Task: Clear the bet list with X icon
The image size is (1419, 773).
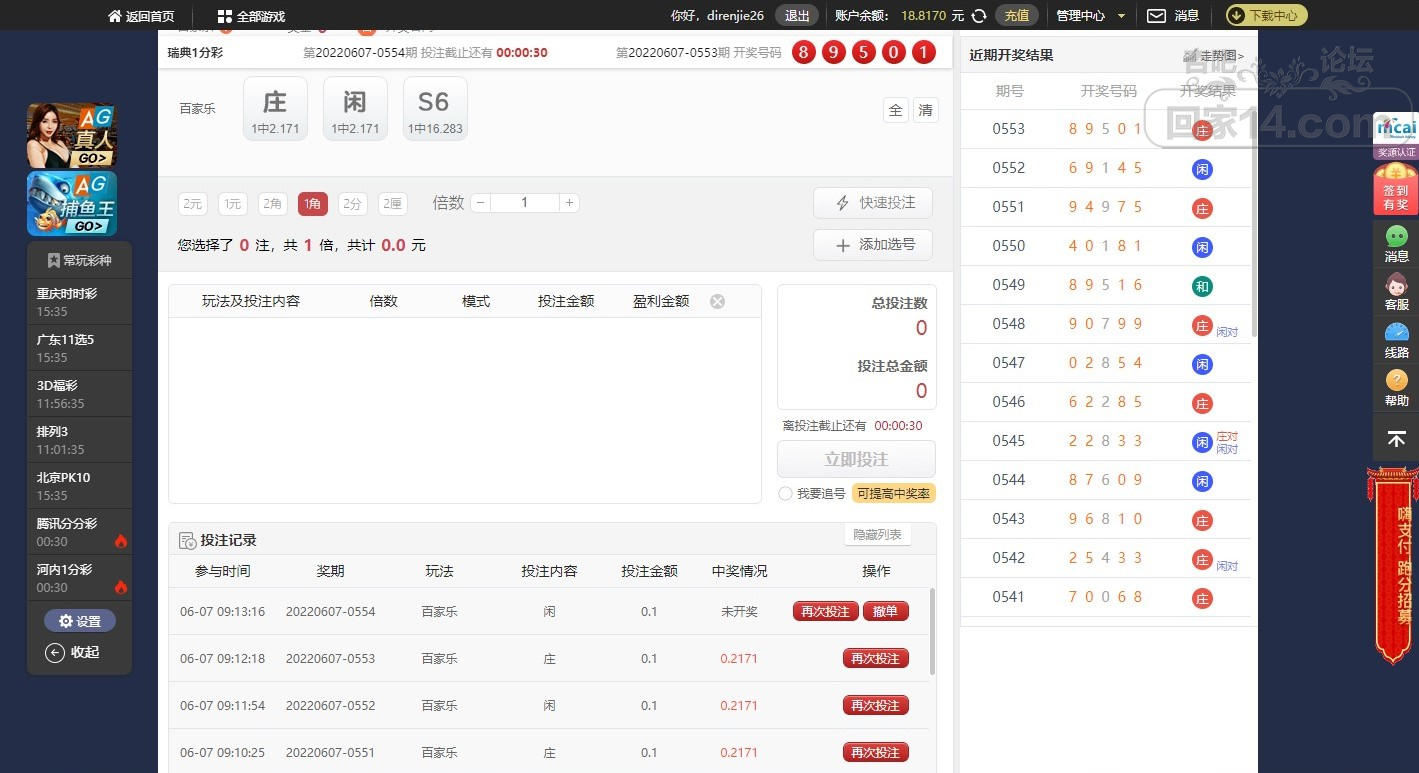Action: pos(717,301)
